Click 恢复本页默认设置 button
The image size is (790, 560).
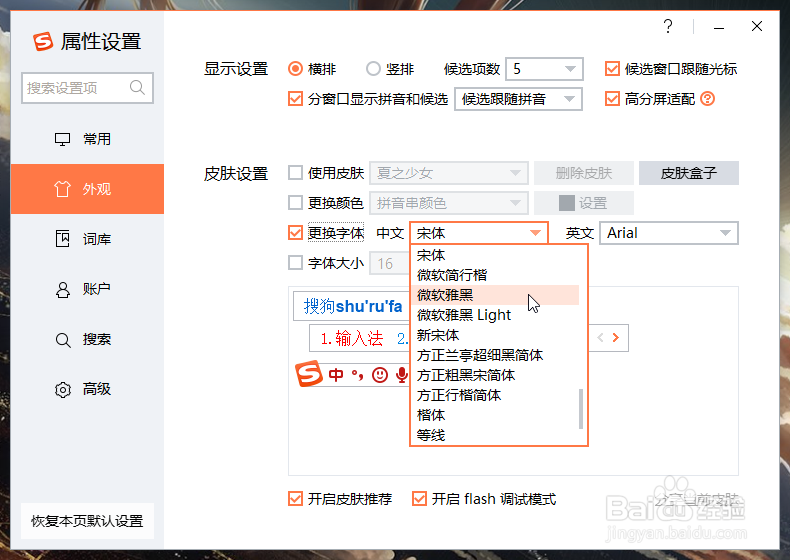coord(87,521)
